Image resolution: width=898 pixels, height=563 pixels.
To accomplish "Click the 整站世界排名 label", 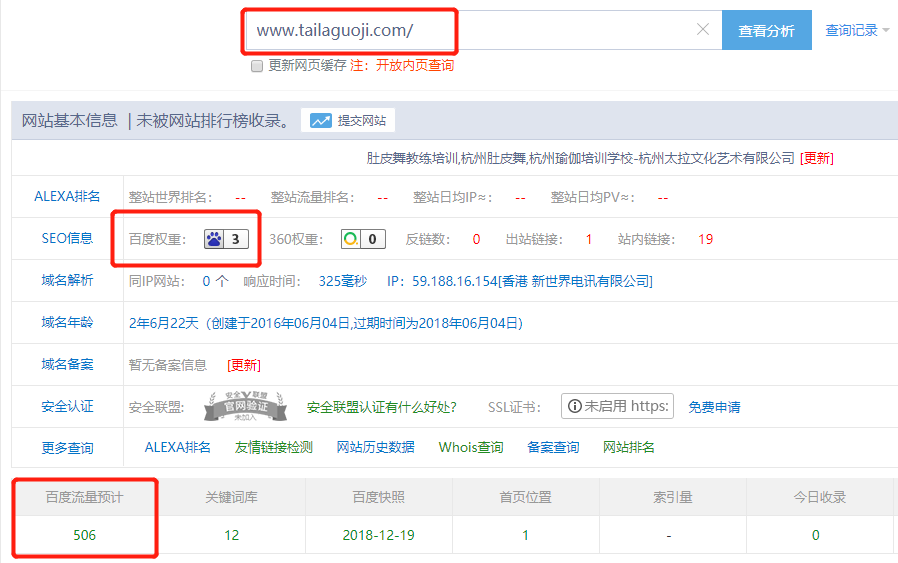I will 170,198.
